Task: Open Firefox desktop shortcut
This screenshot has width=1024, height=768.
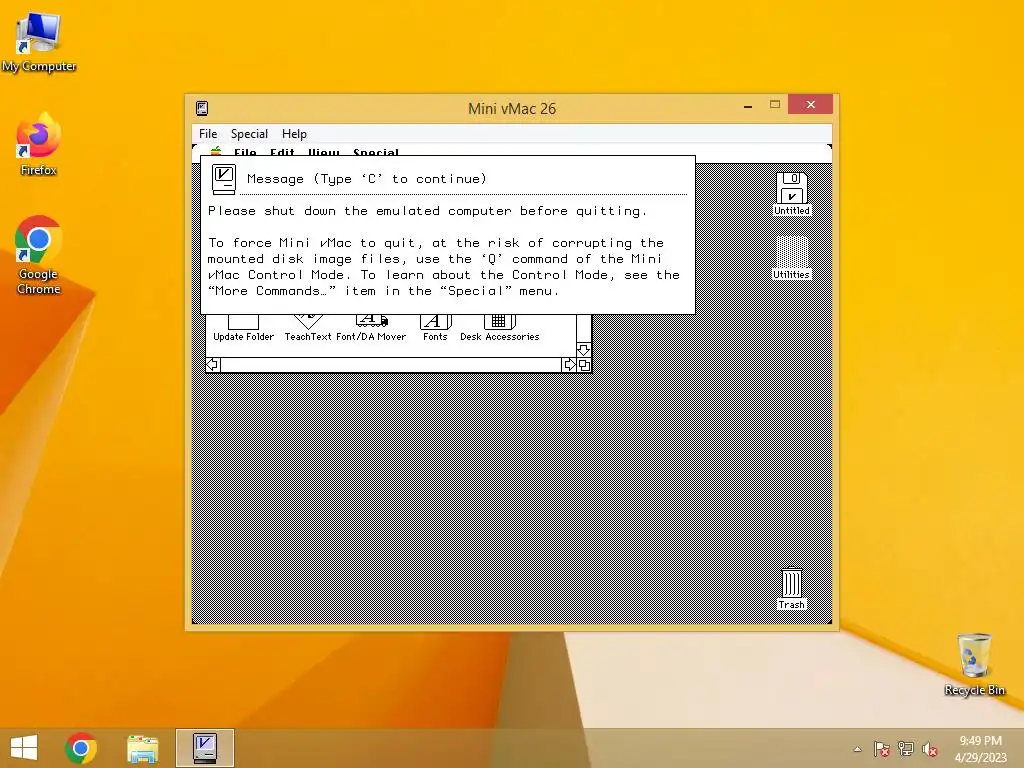Action: pos(39,145)
